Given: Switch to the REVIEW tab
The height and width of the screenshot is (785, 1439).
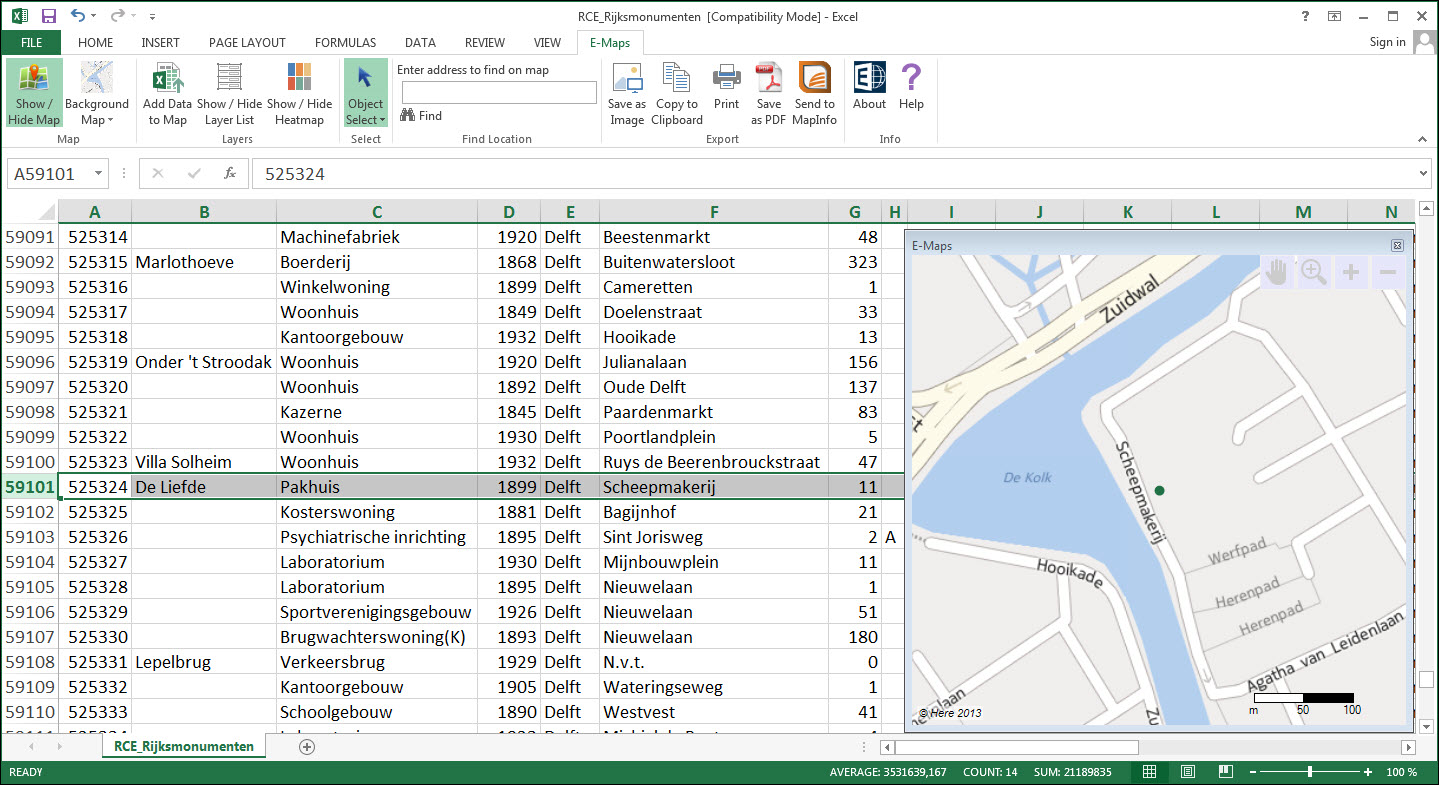Looking at the screenshot, I should click(485, 43).
